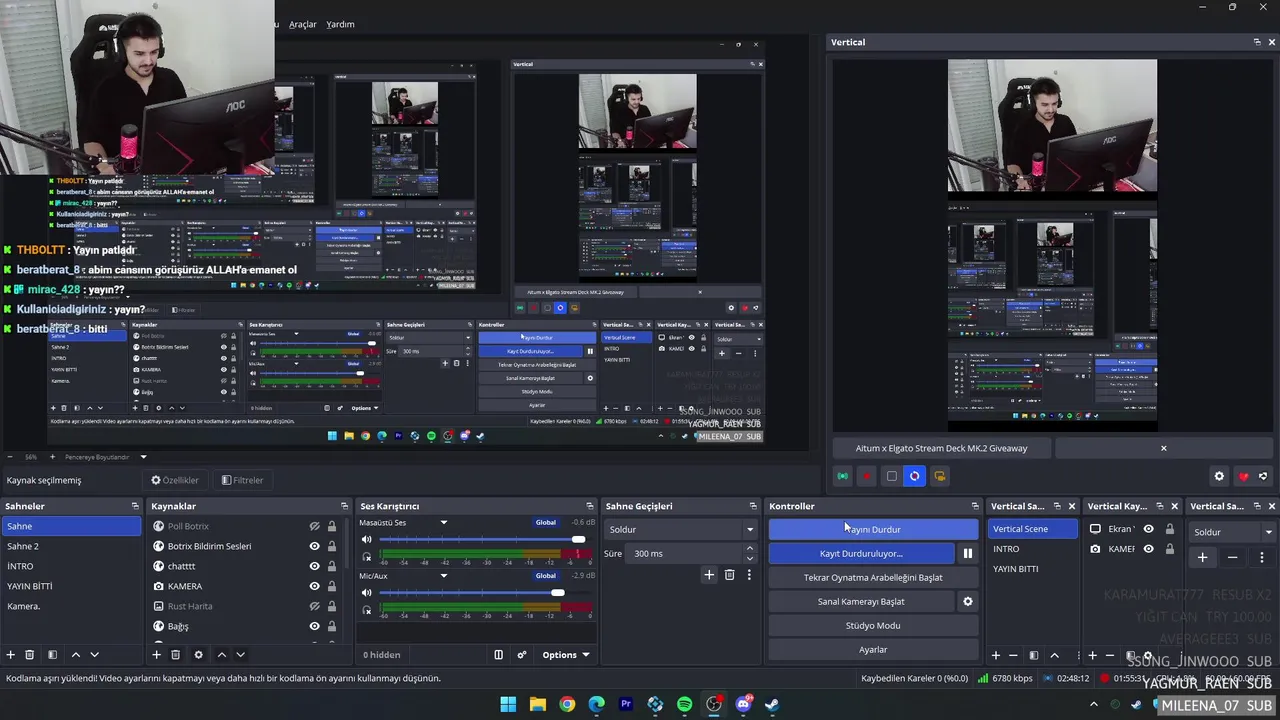Click Tekrar Oynatma Arabelleğini Başlat button
This screenshot has width=1280, height=720.
coord(873,577)
